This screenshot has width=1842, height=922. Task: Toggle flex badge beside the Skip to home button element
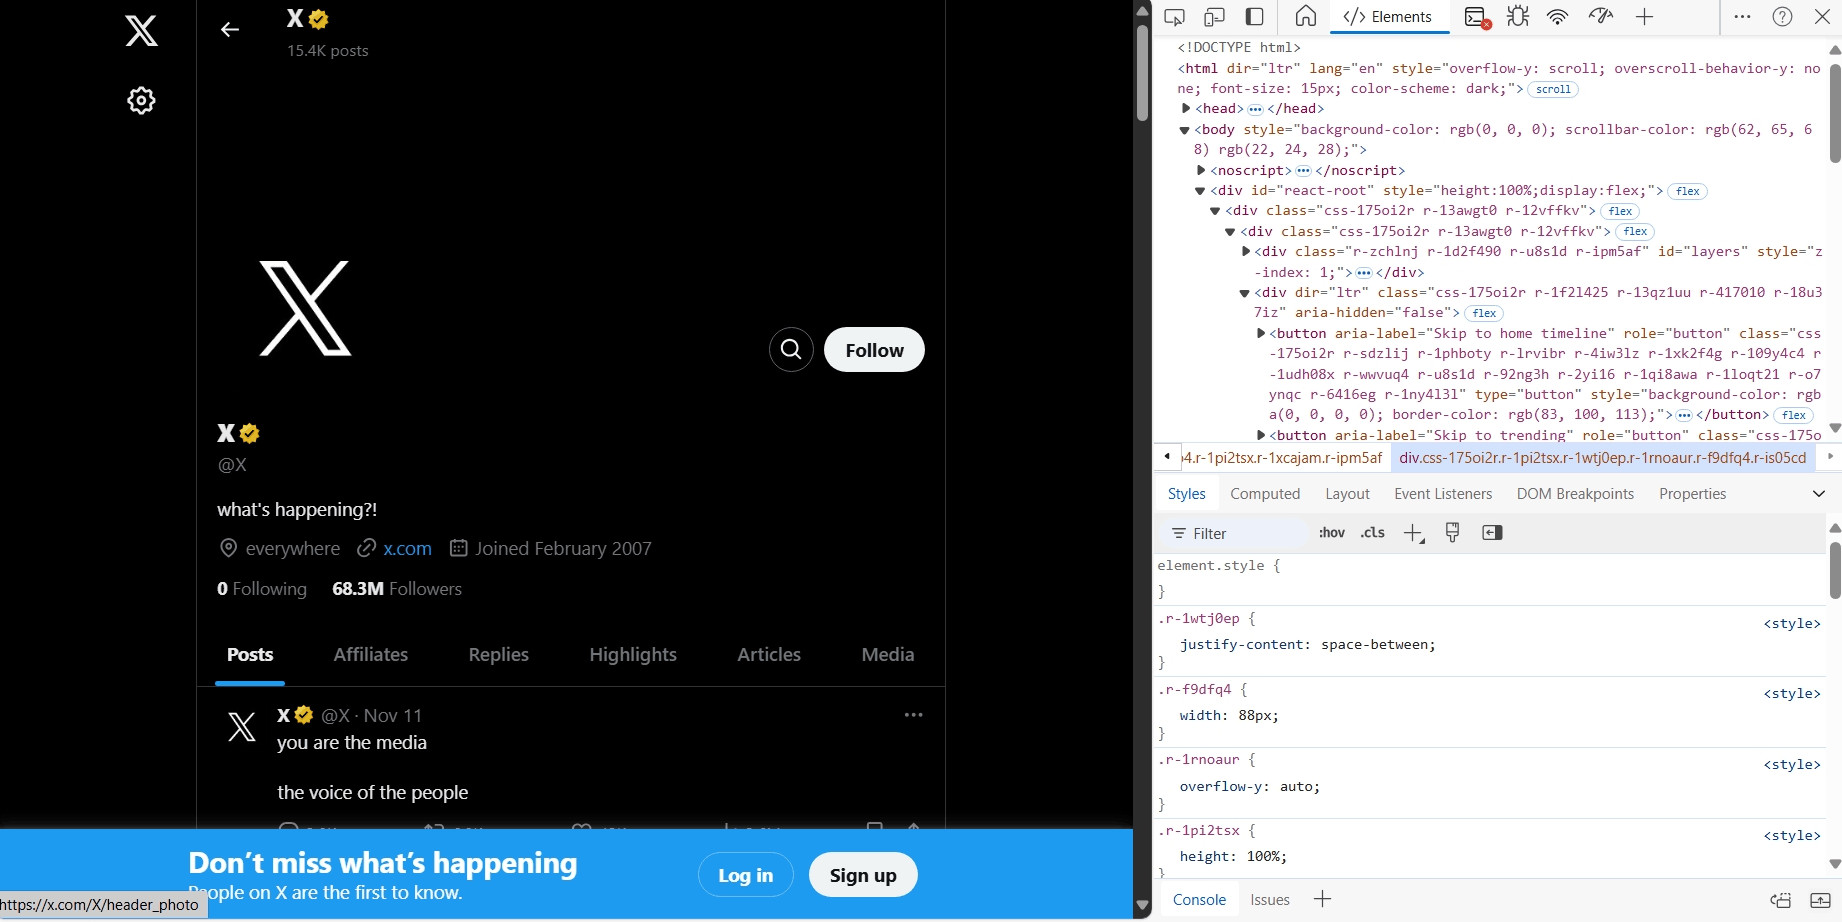point(1794,415)
